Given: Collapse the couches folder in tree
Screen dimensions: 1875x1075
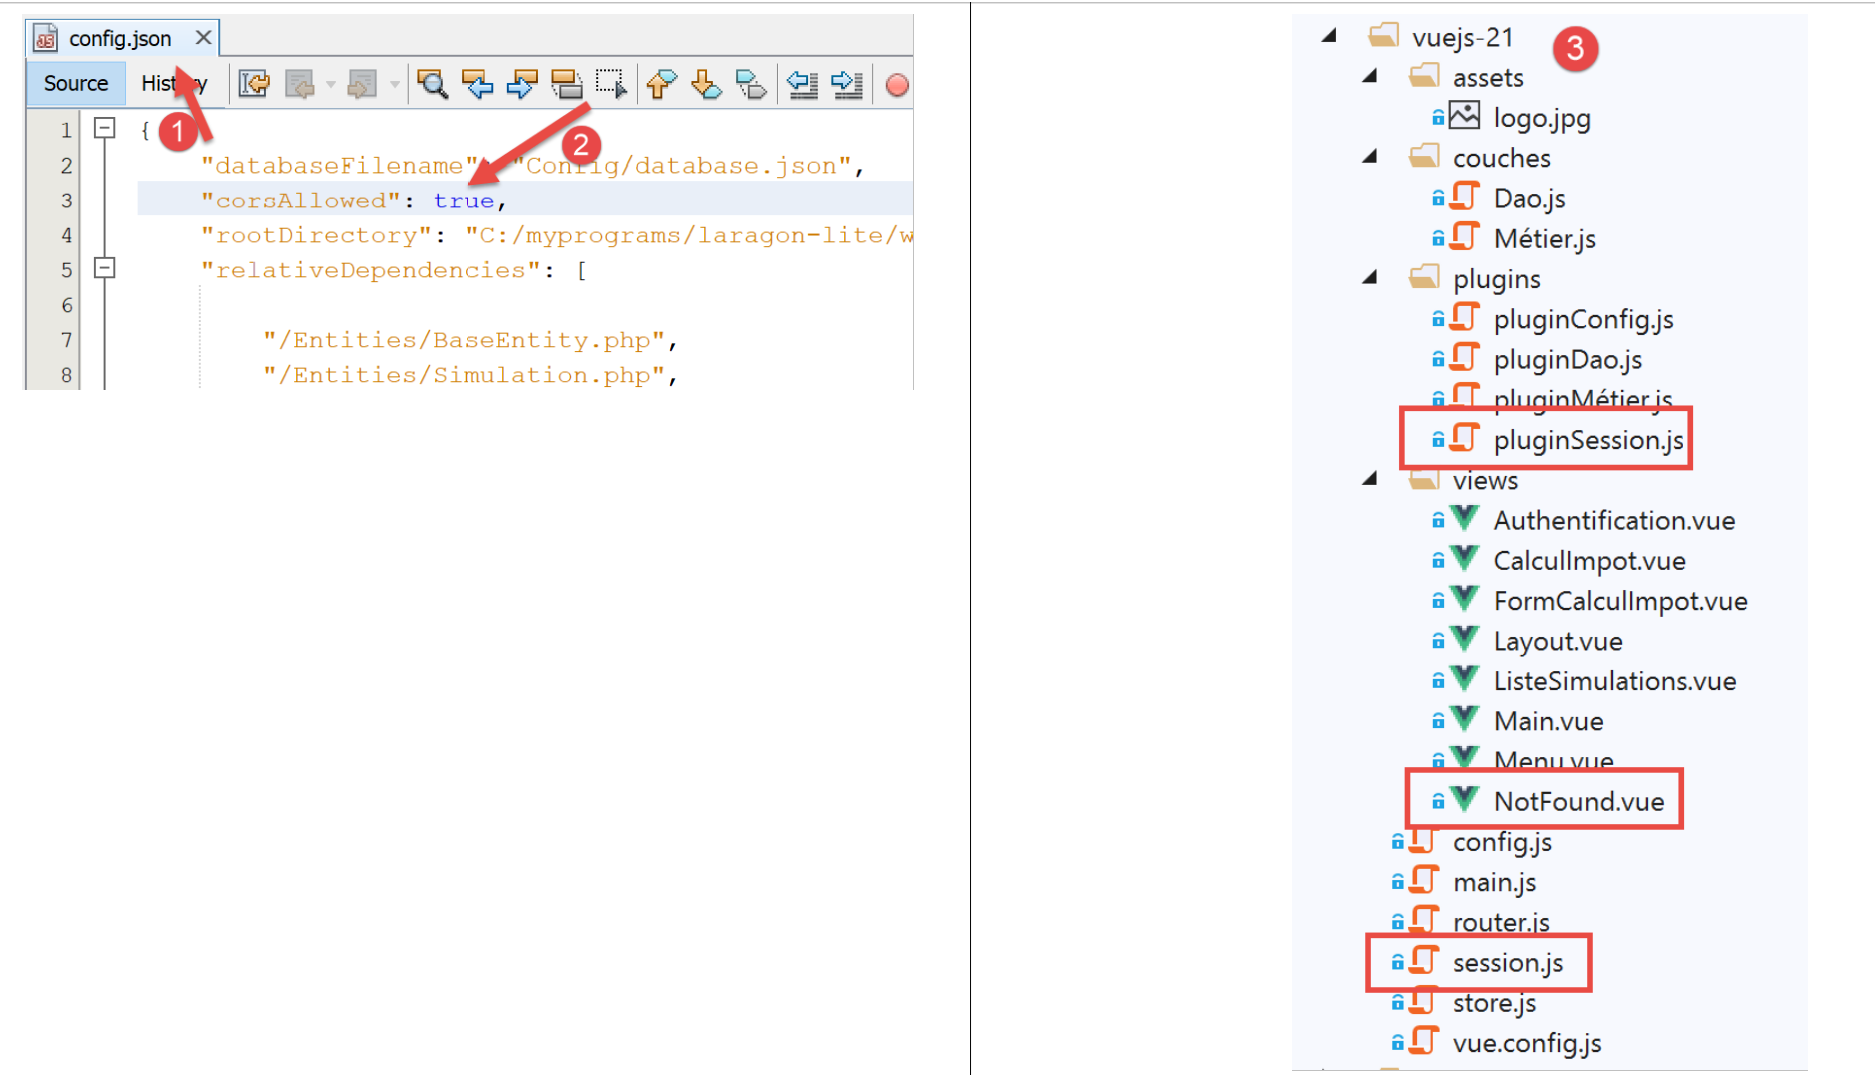Looking at the screenshot, I should pos(1370,157).
